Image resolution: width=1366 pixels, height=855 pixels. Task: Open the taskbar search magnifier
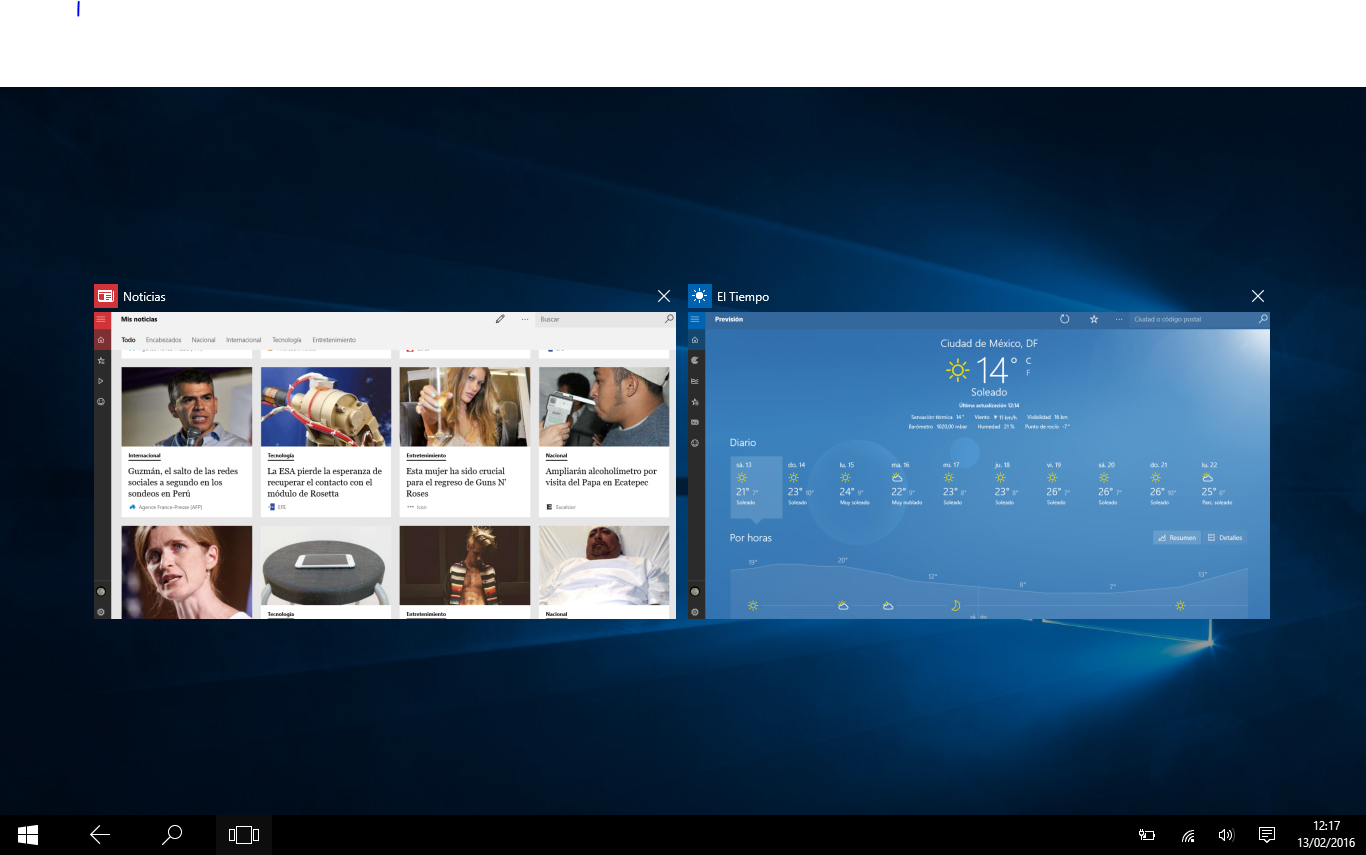click(172, 835)
